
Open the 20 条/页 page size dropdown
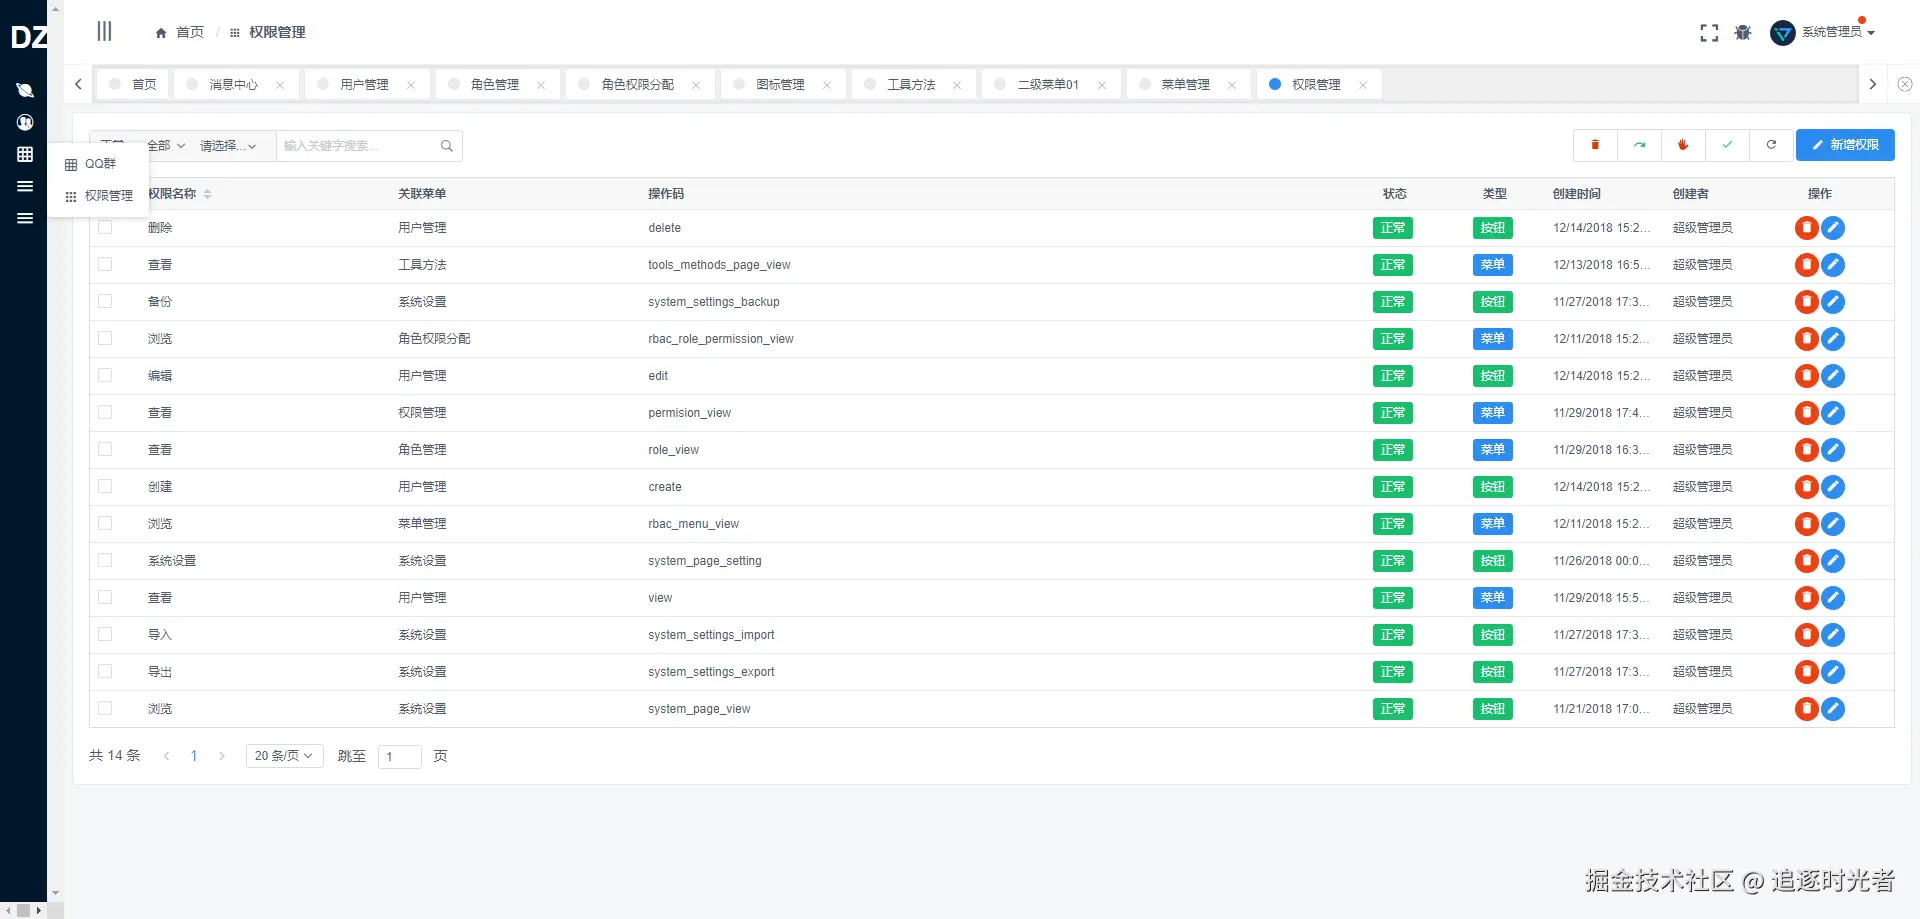click(x=284, y=756)
